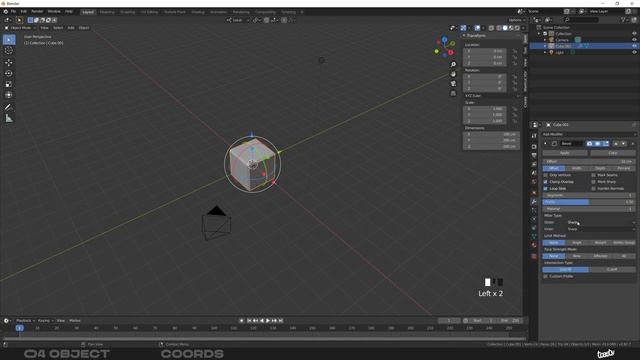This screenshot has width=640, height=360.
Task: Jump to timeline start button
Action: [249, 321]
